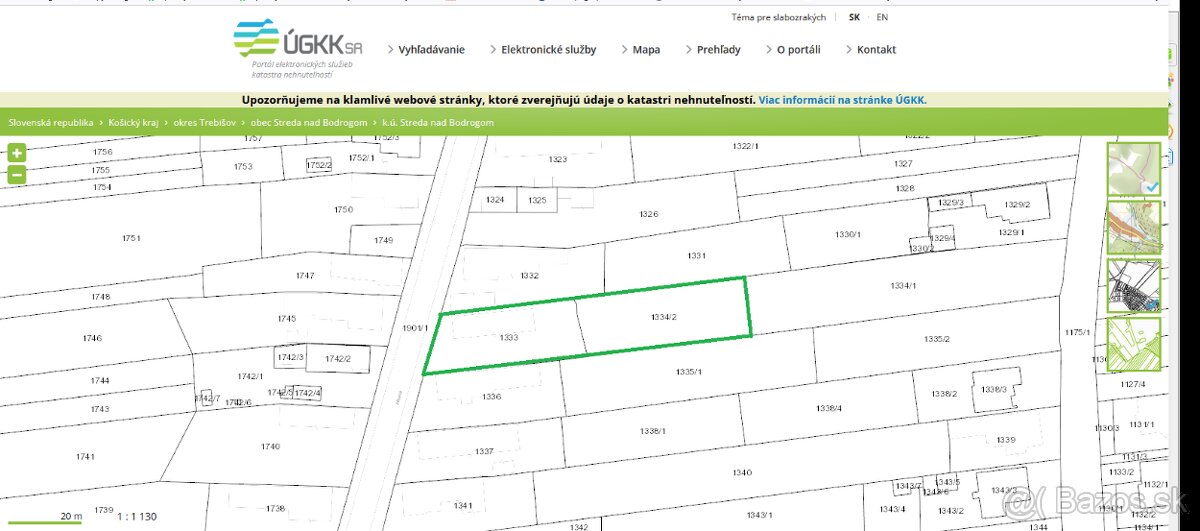The image size is (1200, 531).
Task: Choose the green hatched parcels layer thumbnail
Action: click(1133, 344)
